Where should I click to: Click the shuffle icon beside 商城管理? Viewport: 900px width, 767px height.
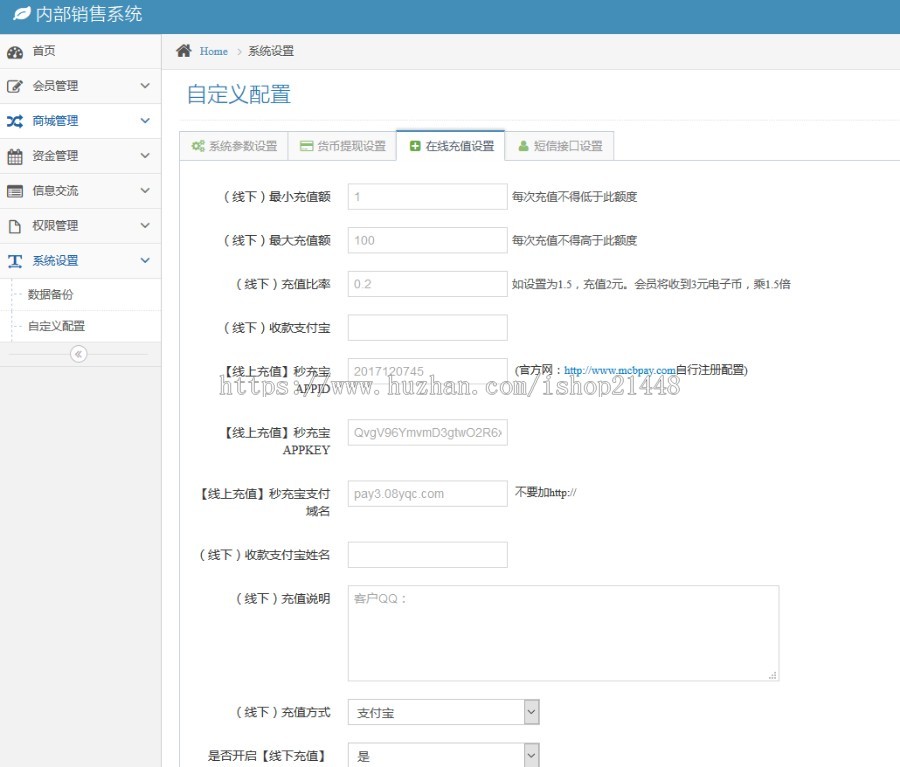pyautogui.click(x=15, y=122)
